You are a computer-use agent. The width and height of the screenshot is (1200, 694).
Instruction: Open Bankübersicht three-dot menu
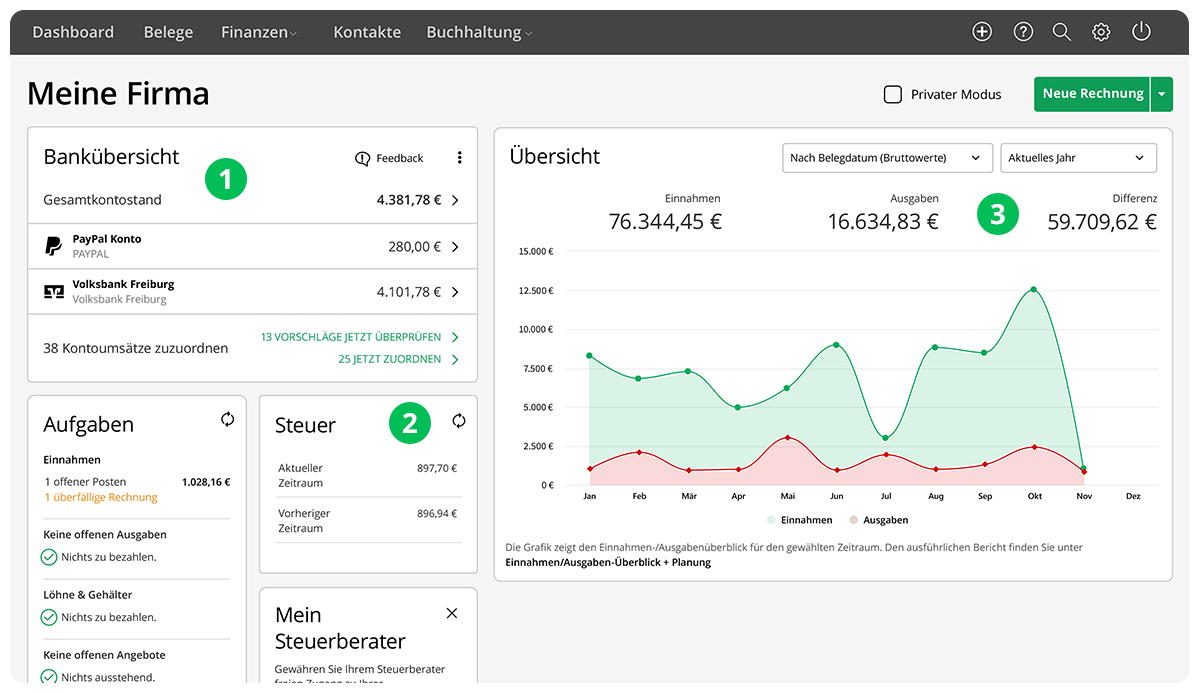click(x=459, y=158)
